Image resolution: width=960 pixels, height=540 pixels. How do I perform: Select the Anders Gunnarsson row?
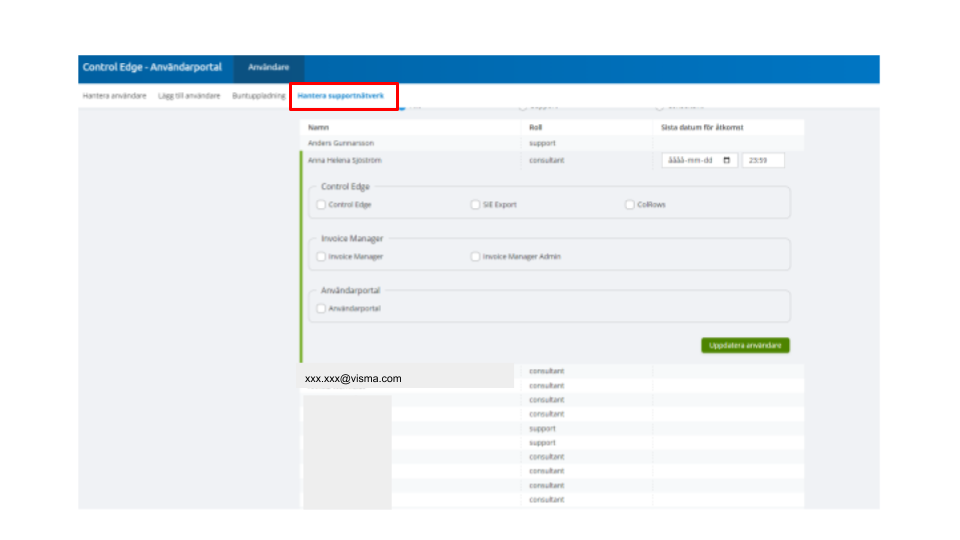(x=552, y=143)
